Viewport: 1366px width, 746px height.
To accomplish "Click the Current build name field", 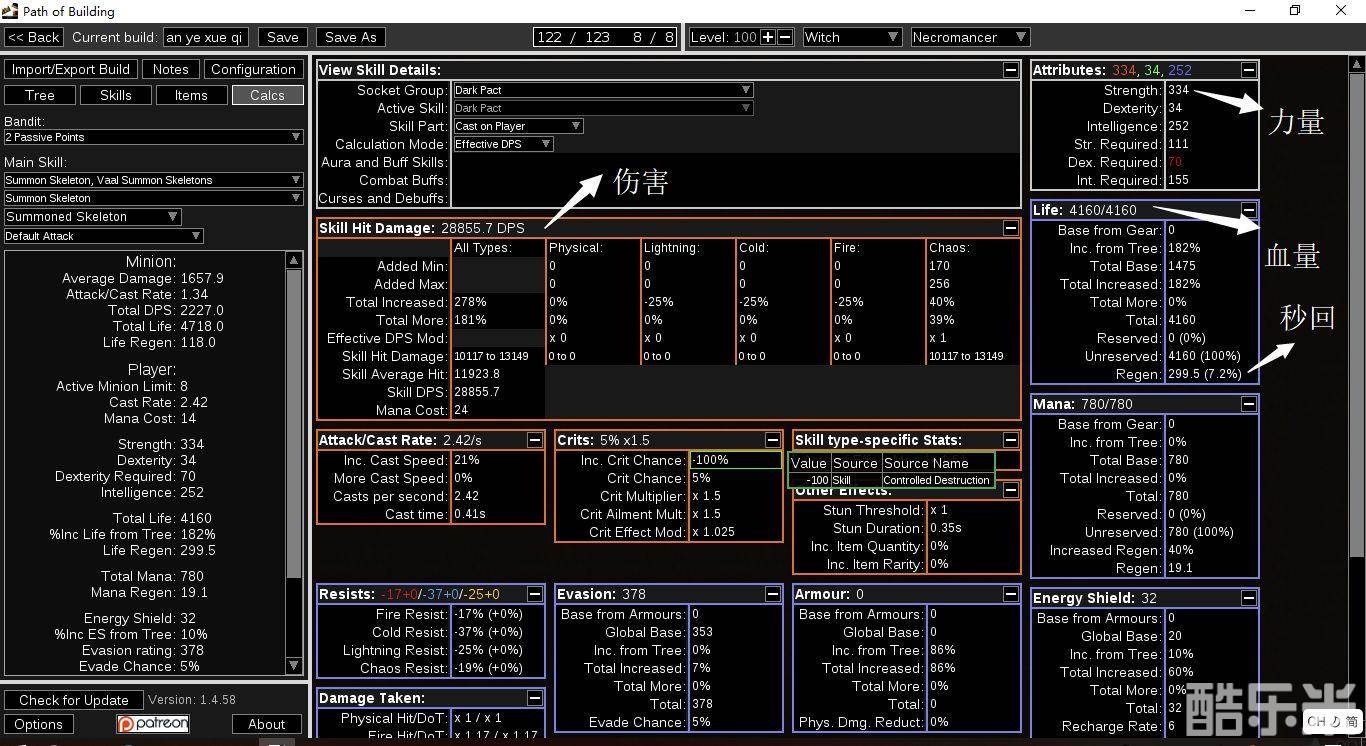I will (x=205, y=37).
